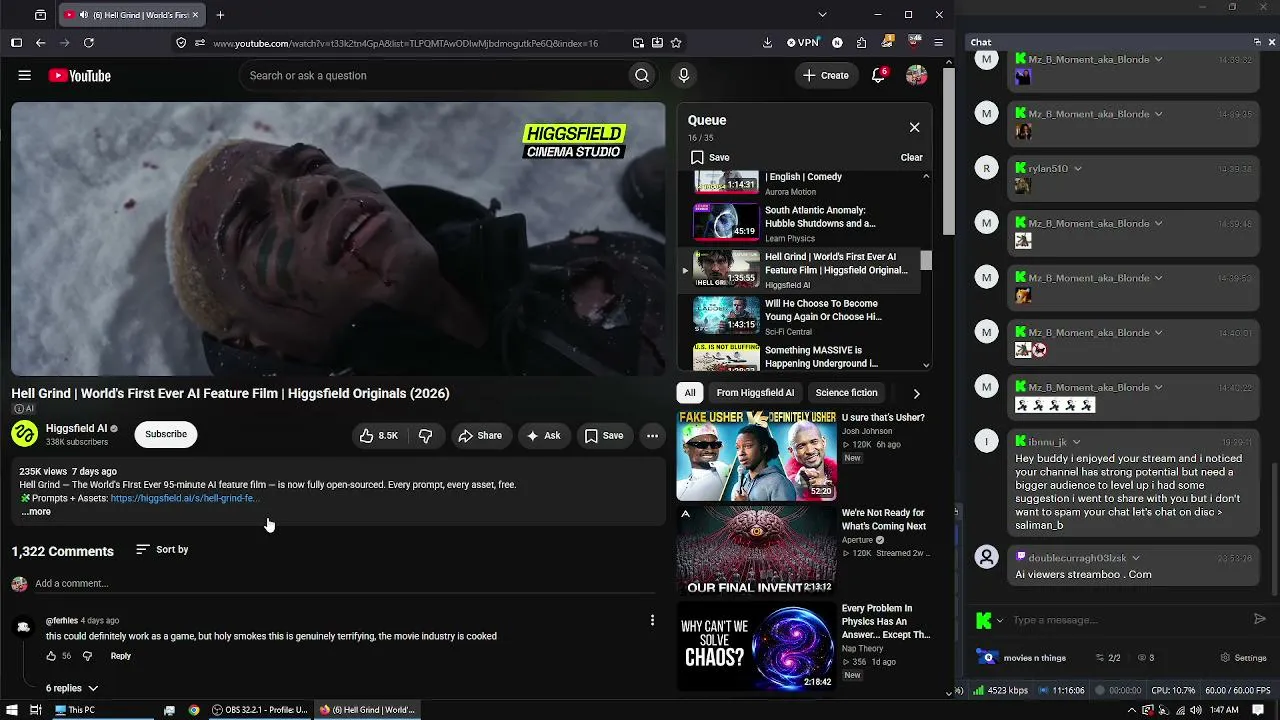Pop out the Chat dock

(1257, 42)
